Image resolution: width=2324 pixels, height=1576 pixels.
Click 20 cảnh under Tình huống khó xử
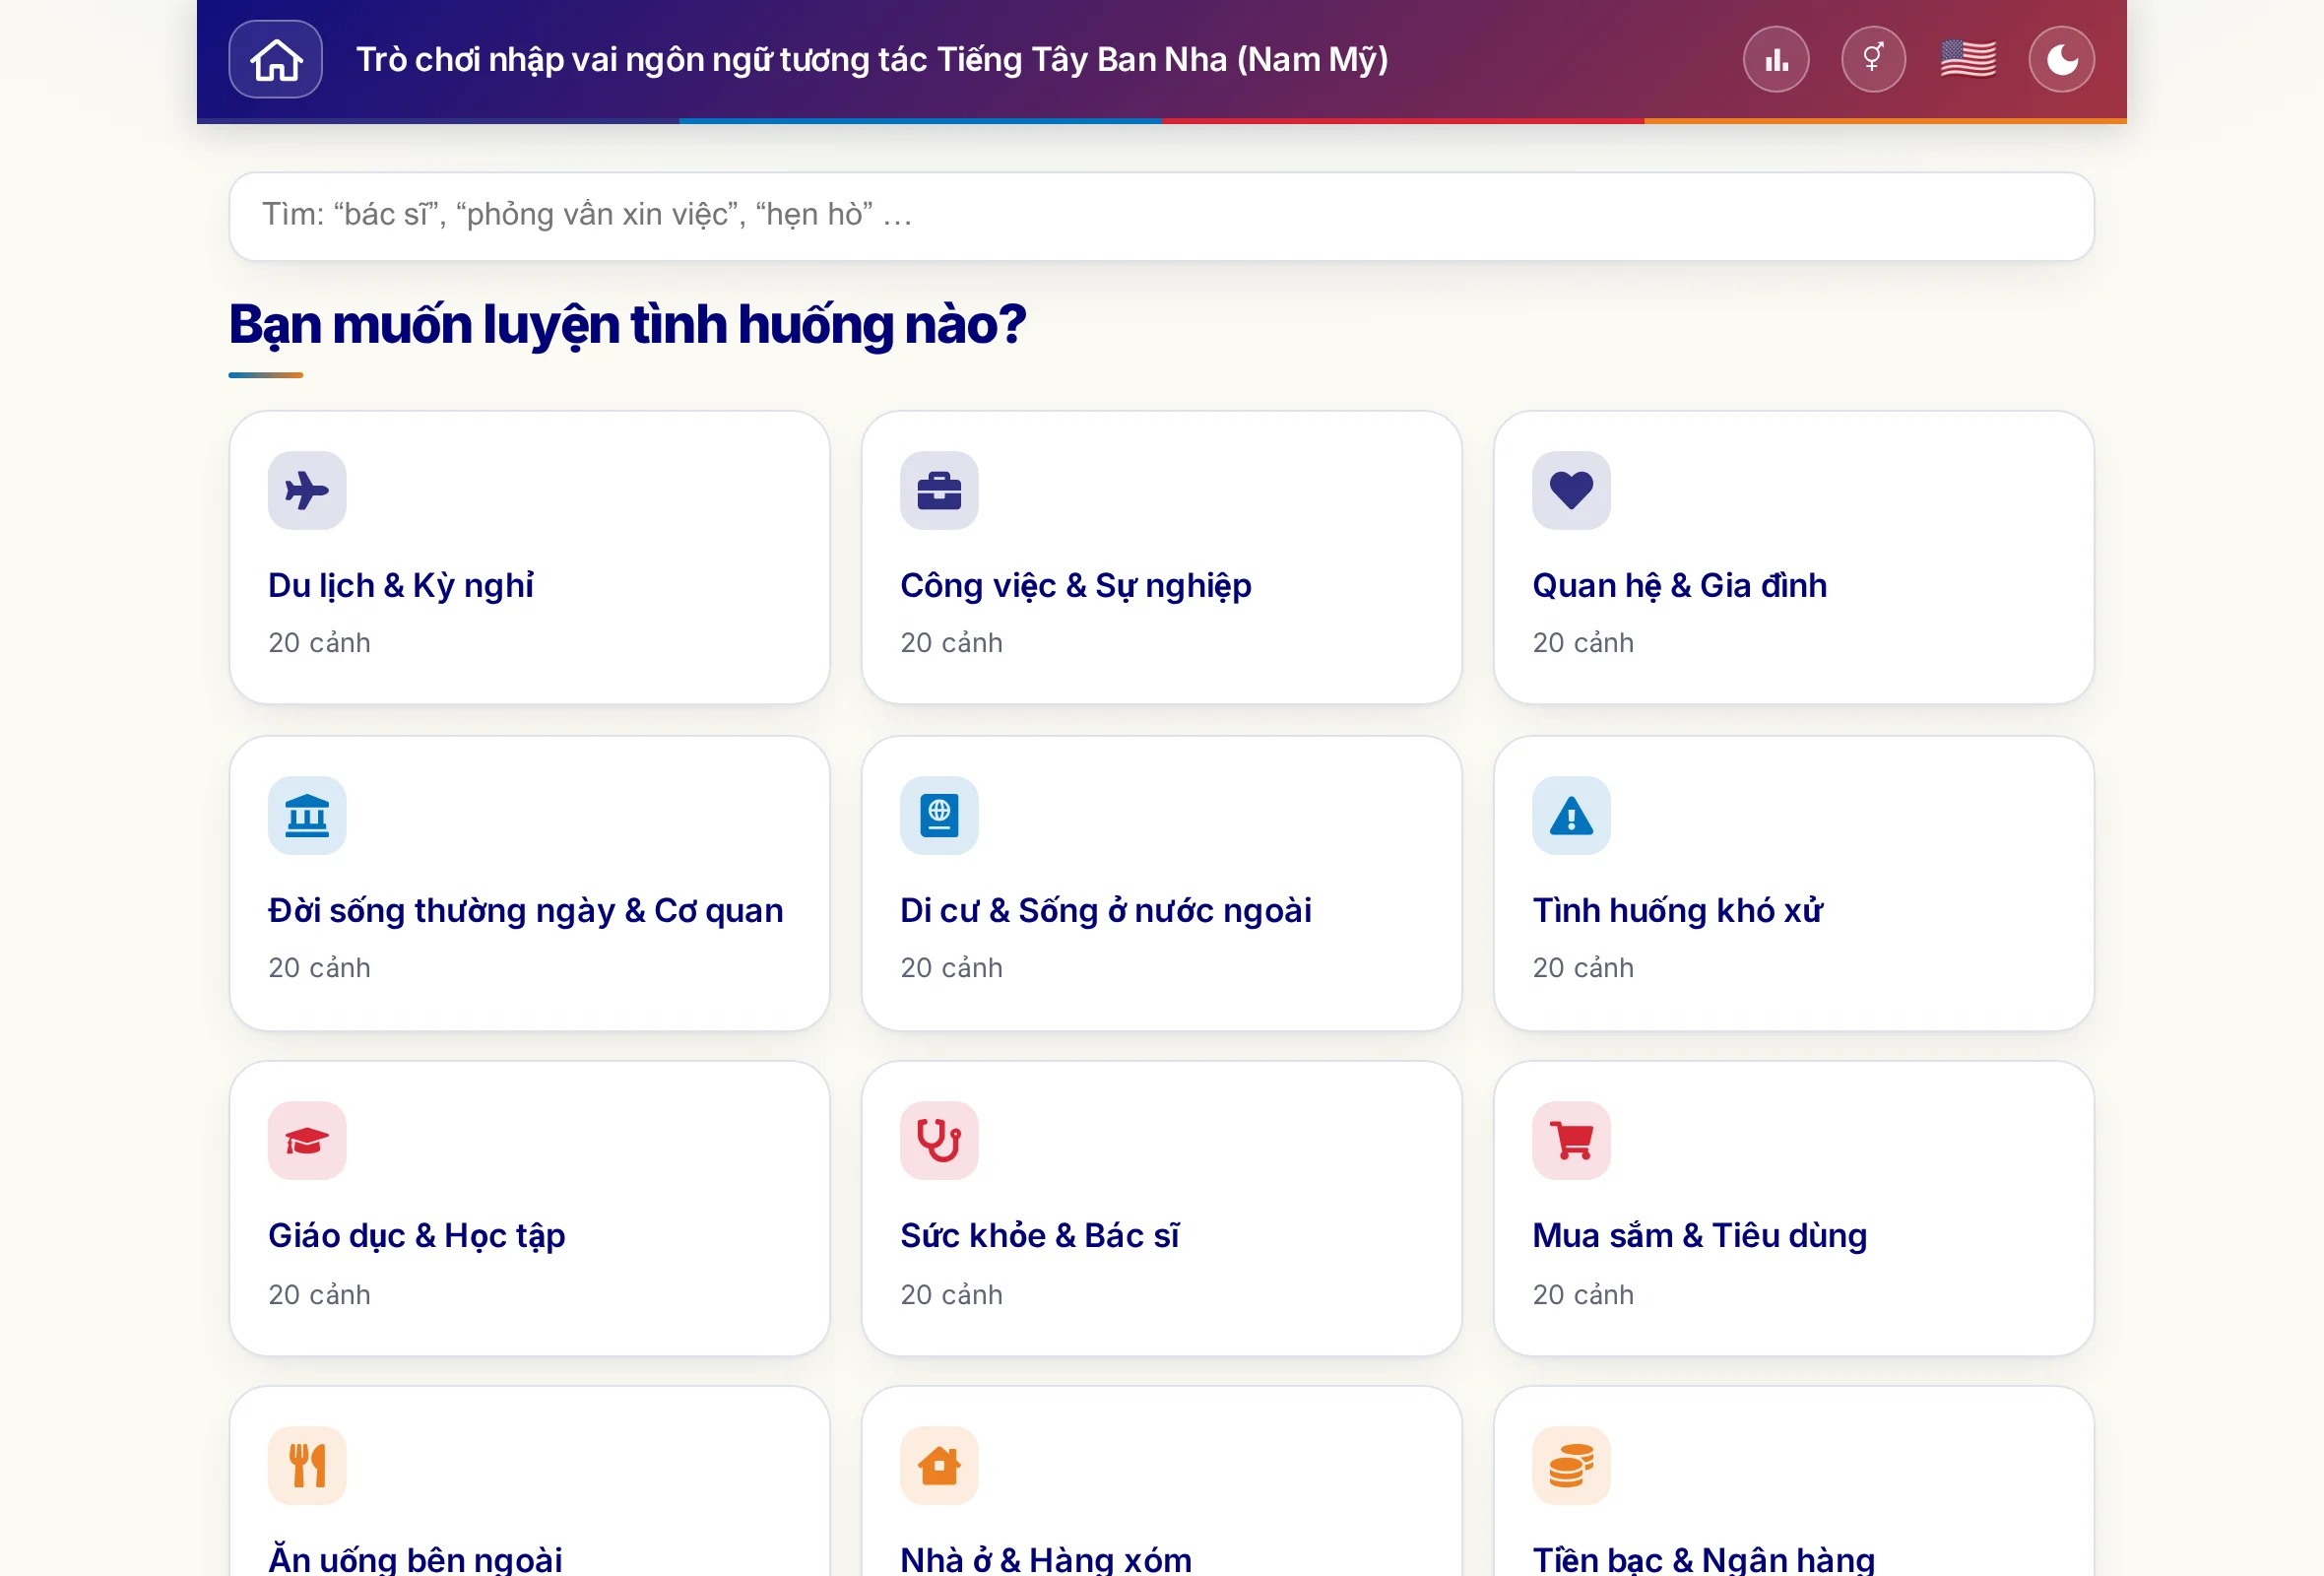[x=1583, y=968]
